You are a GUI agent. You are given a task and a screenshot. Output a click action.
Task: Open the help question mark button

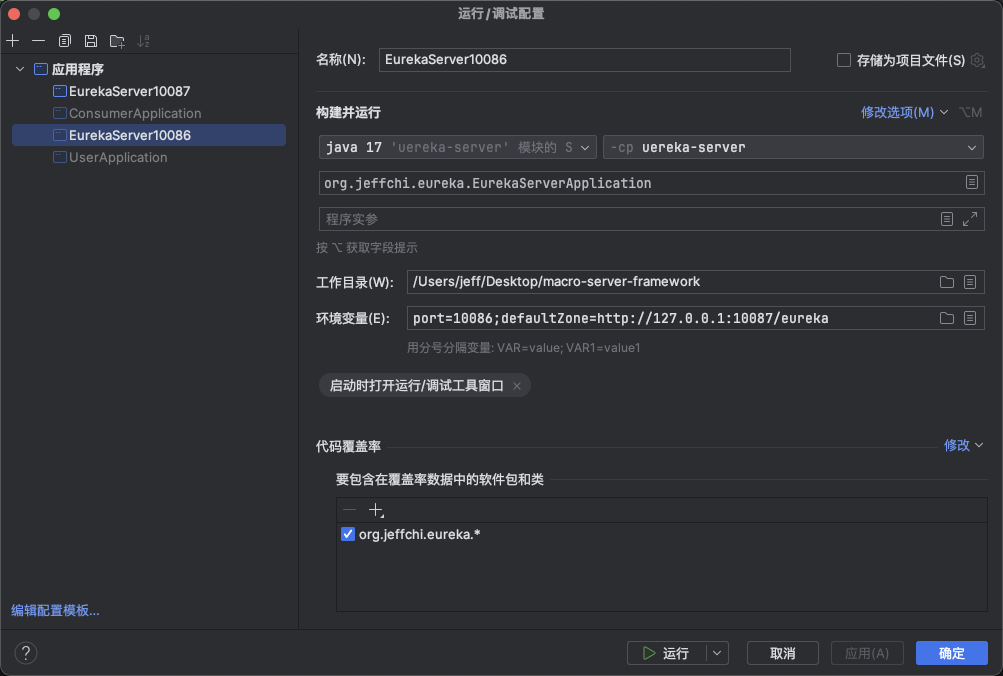coord(26,653)
